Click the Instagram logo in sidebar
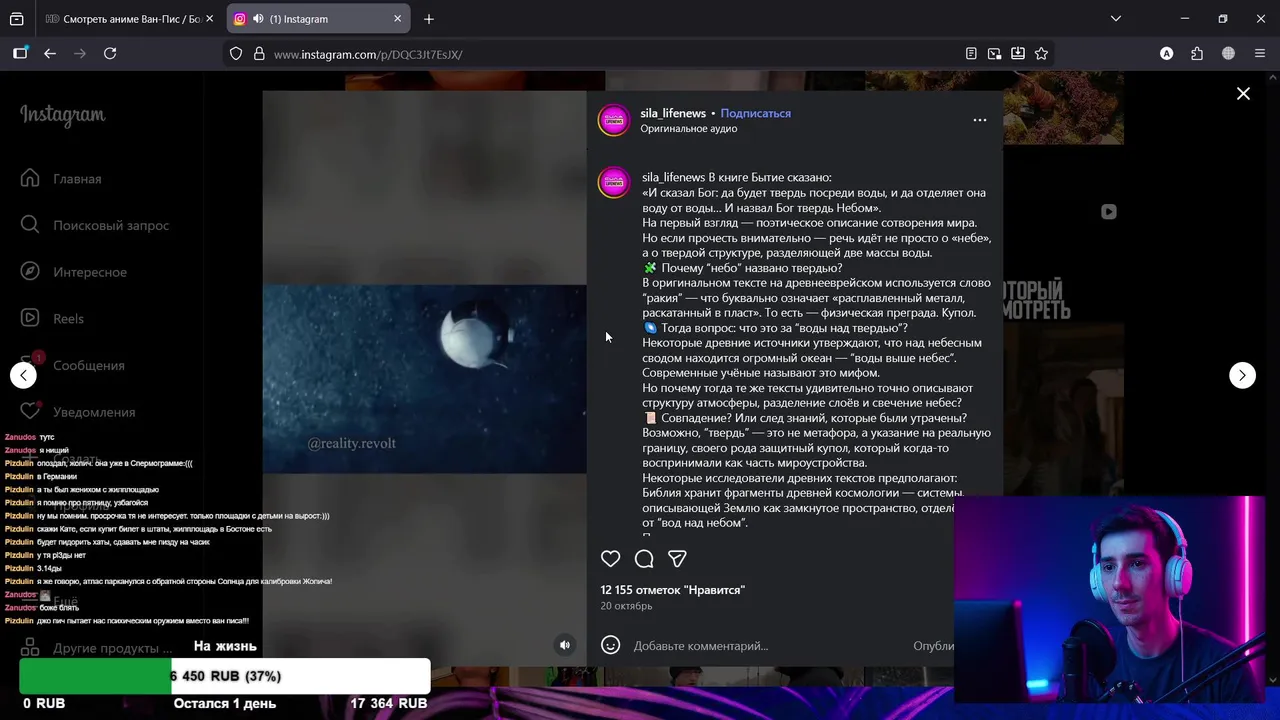 click(x=62, y=115)
